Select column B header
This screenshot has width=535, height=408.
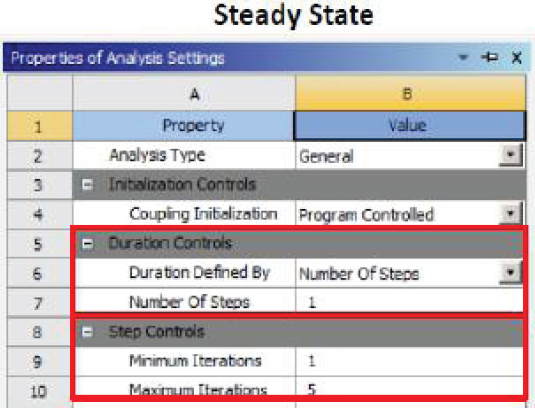coord(410,93)
